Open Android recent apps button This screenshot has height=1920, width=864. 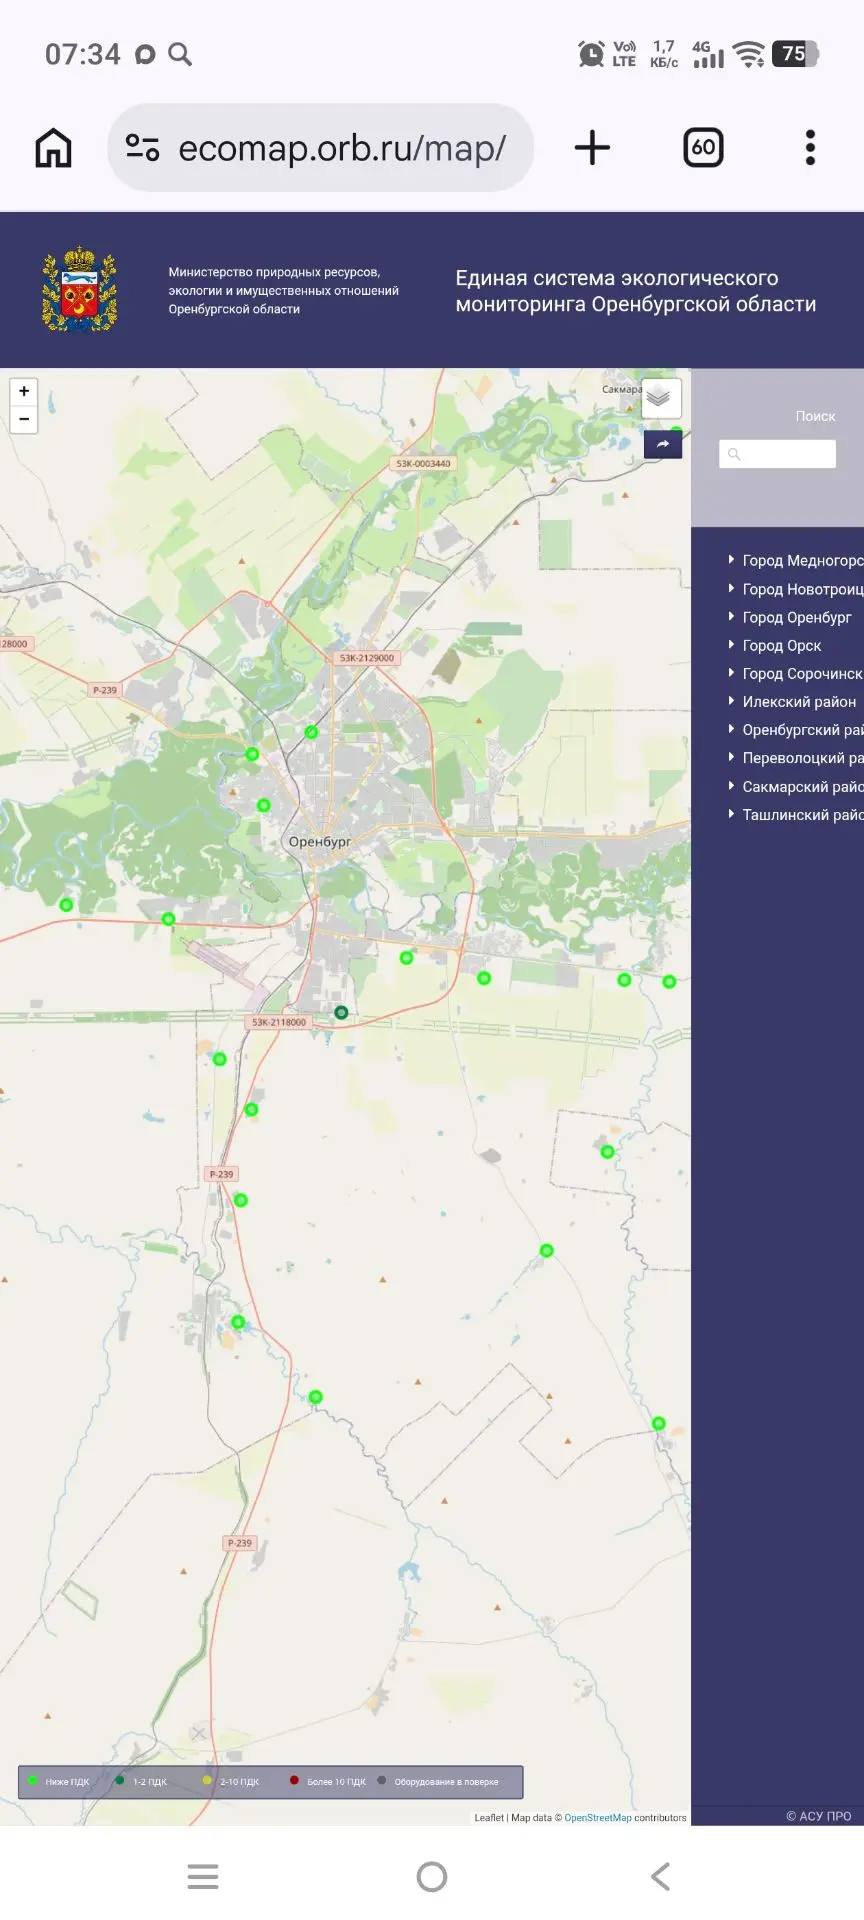pos(203,1876)
